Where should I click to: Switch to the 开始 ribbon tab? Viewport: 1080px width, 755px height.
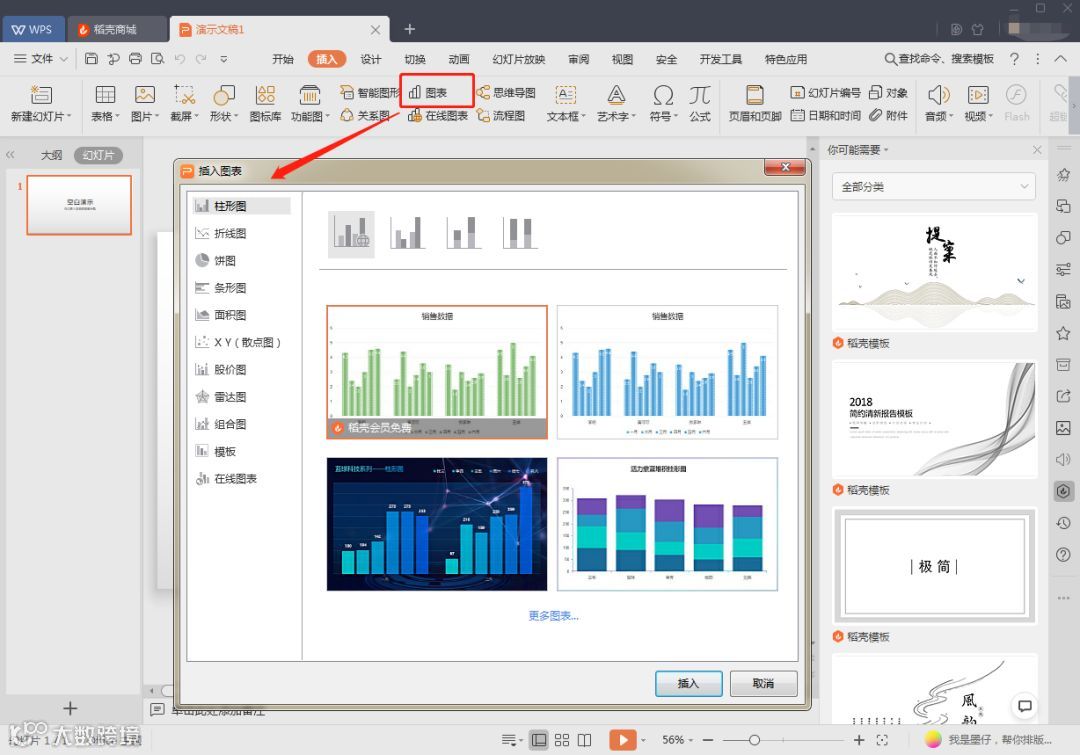282,59
